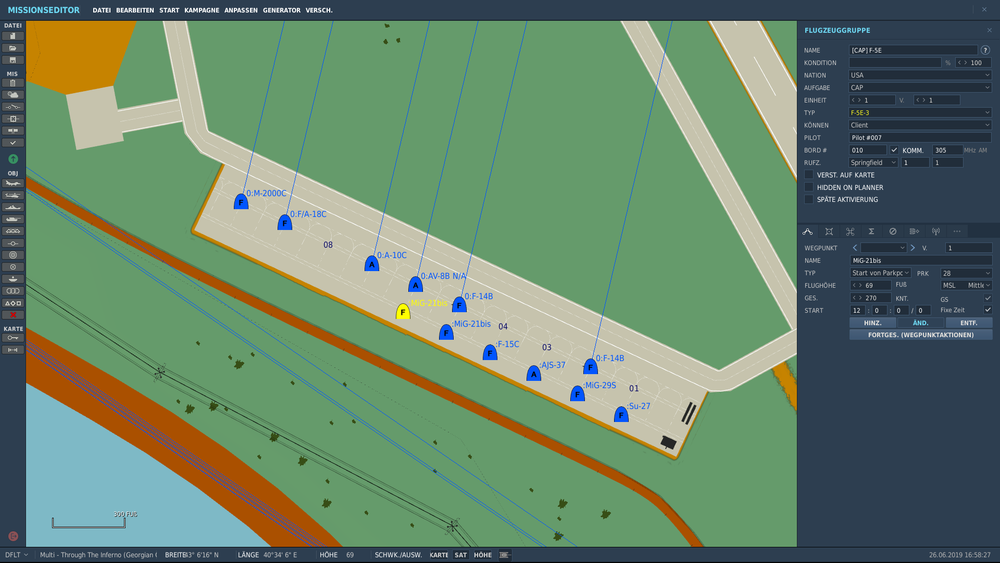This screenshot has width=1000, height=563.
Task: Enable VERST. AUF KARTE checkbox
Action: coord(809,175)
